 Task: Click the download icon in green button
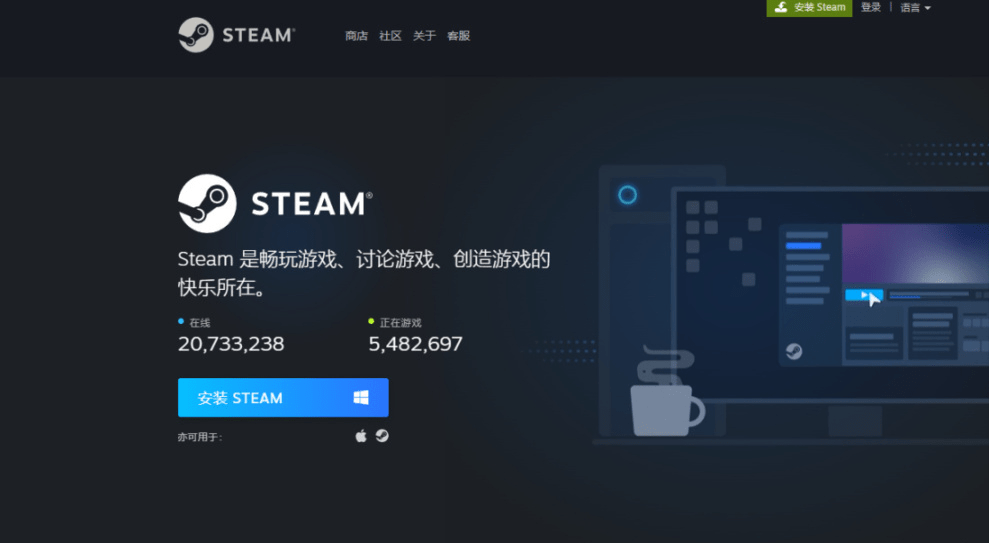click(781, 7)
